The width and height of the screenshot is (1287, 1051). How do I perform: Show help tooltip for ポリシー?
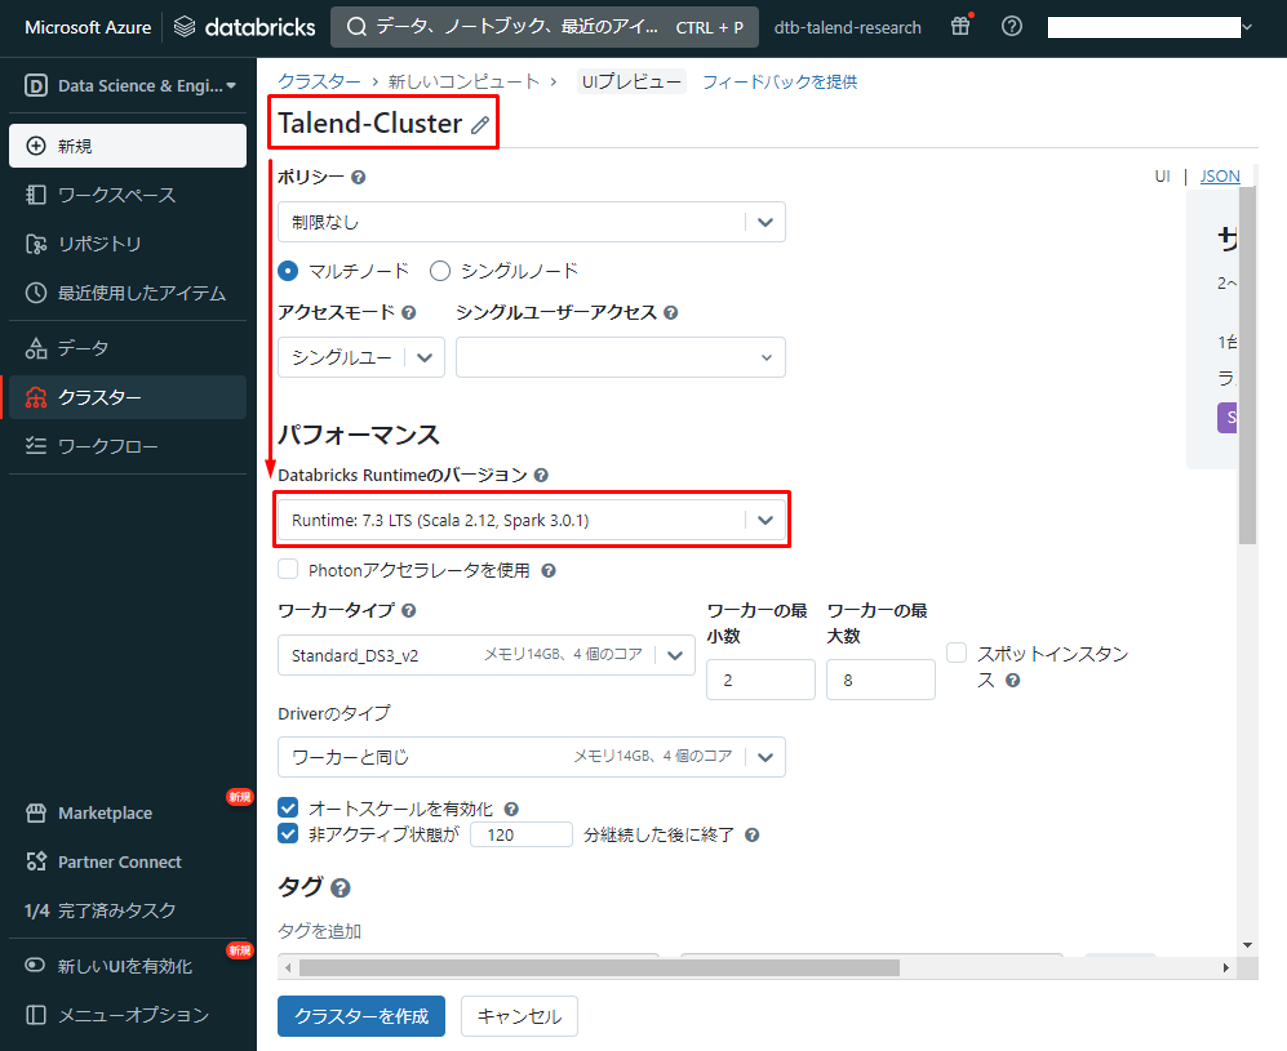358,177
